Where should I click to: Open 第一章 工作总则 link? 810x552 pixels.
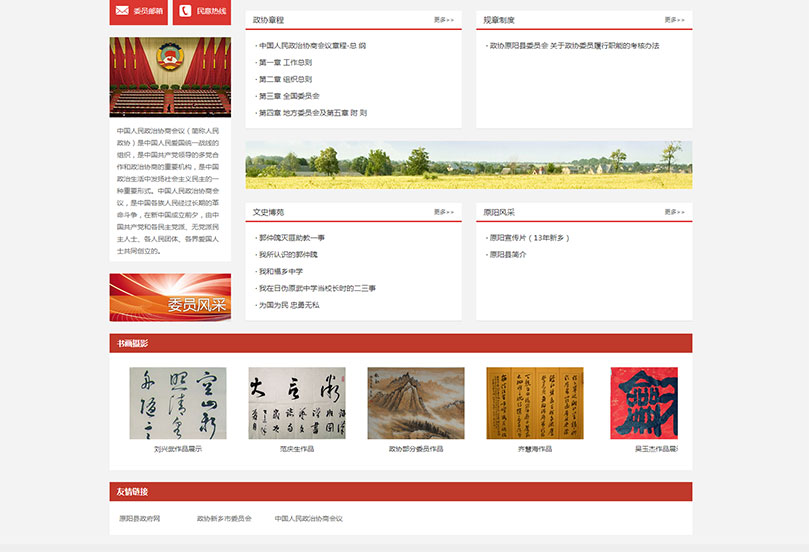coord(285,62)
